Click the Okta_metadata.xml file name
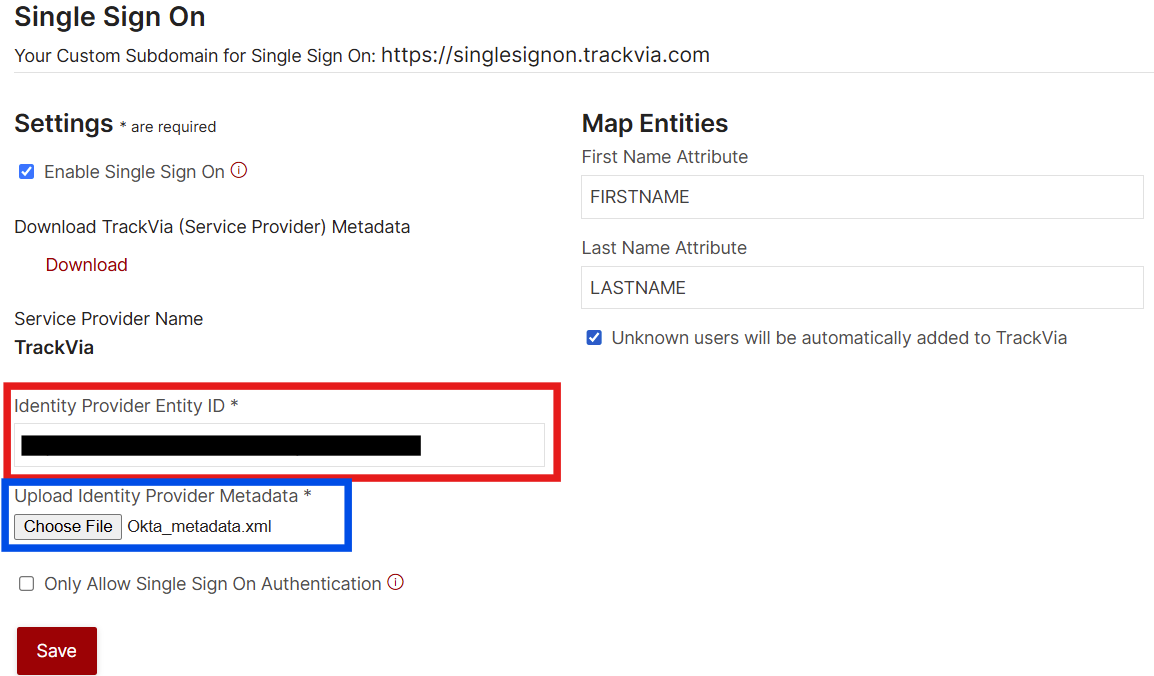 (199, 527)
